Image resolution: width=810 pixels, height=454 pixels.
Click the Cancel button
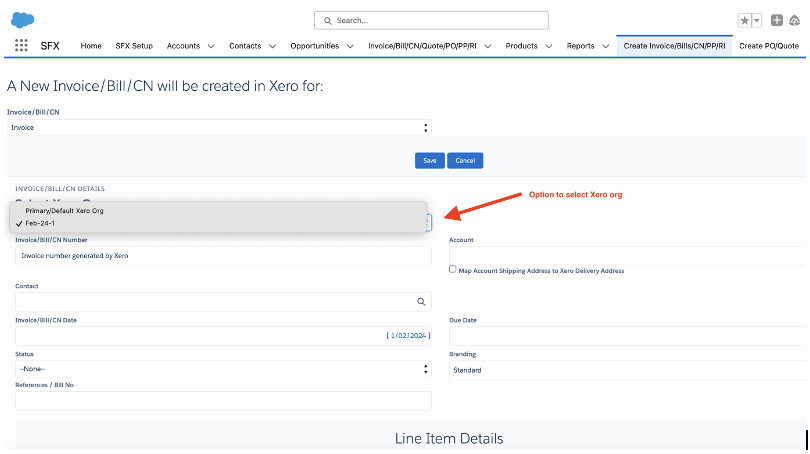[465, 161]
